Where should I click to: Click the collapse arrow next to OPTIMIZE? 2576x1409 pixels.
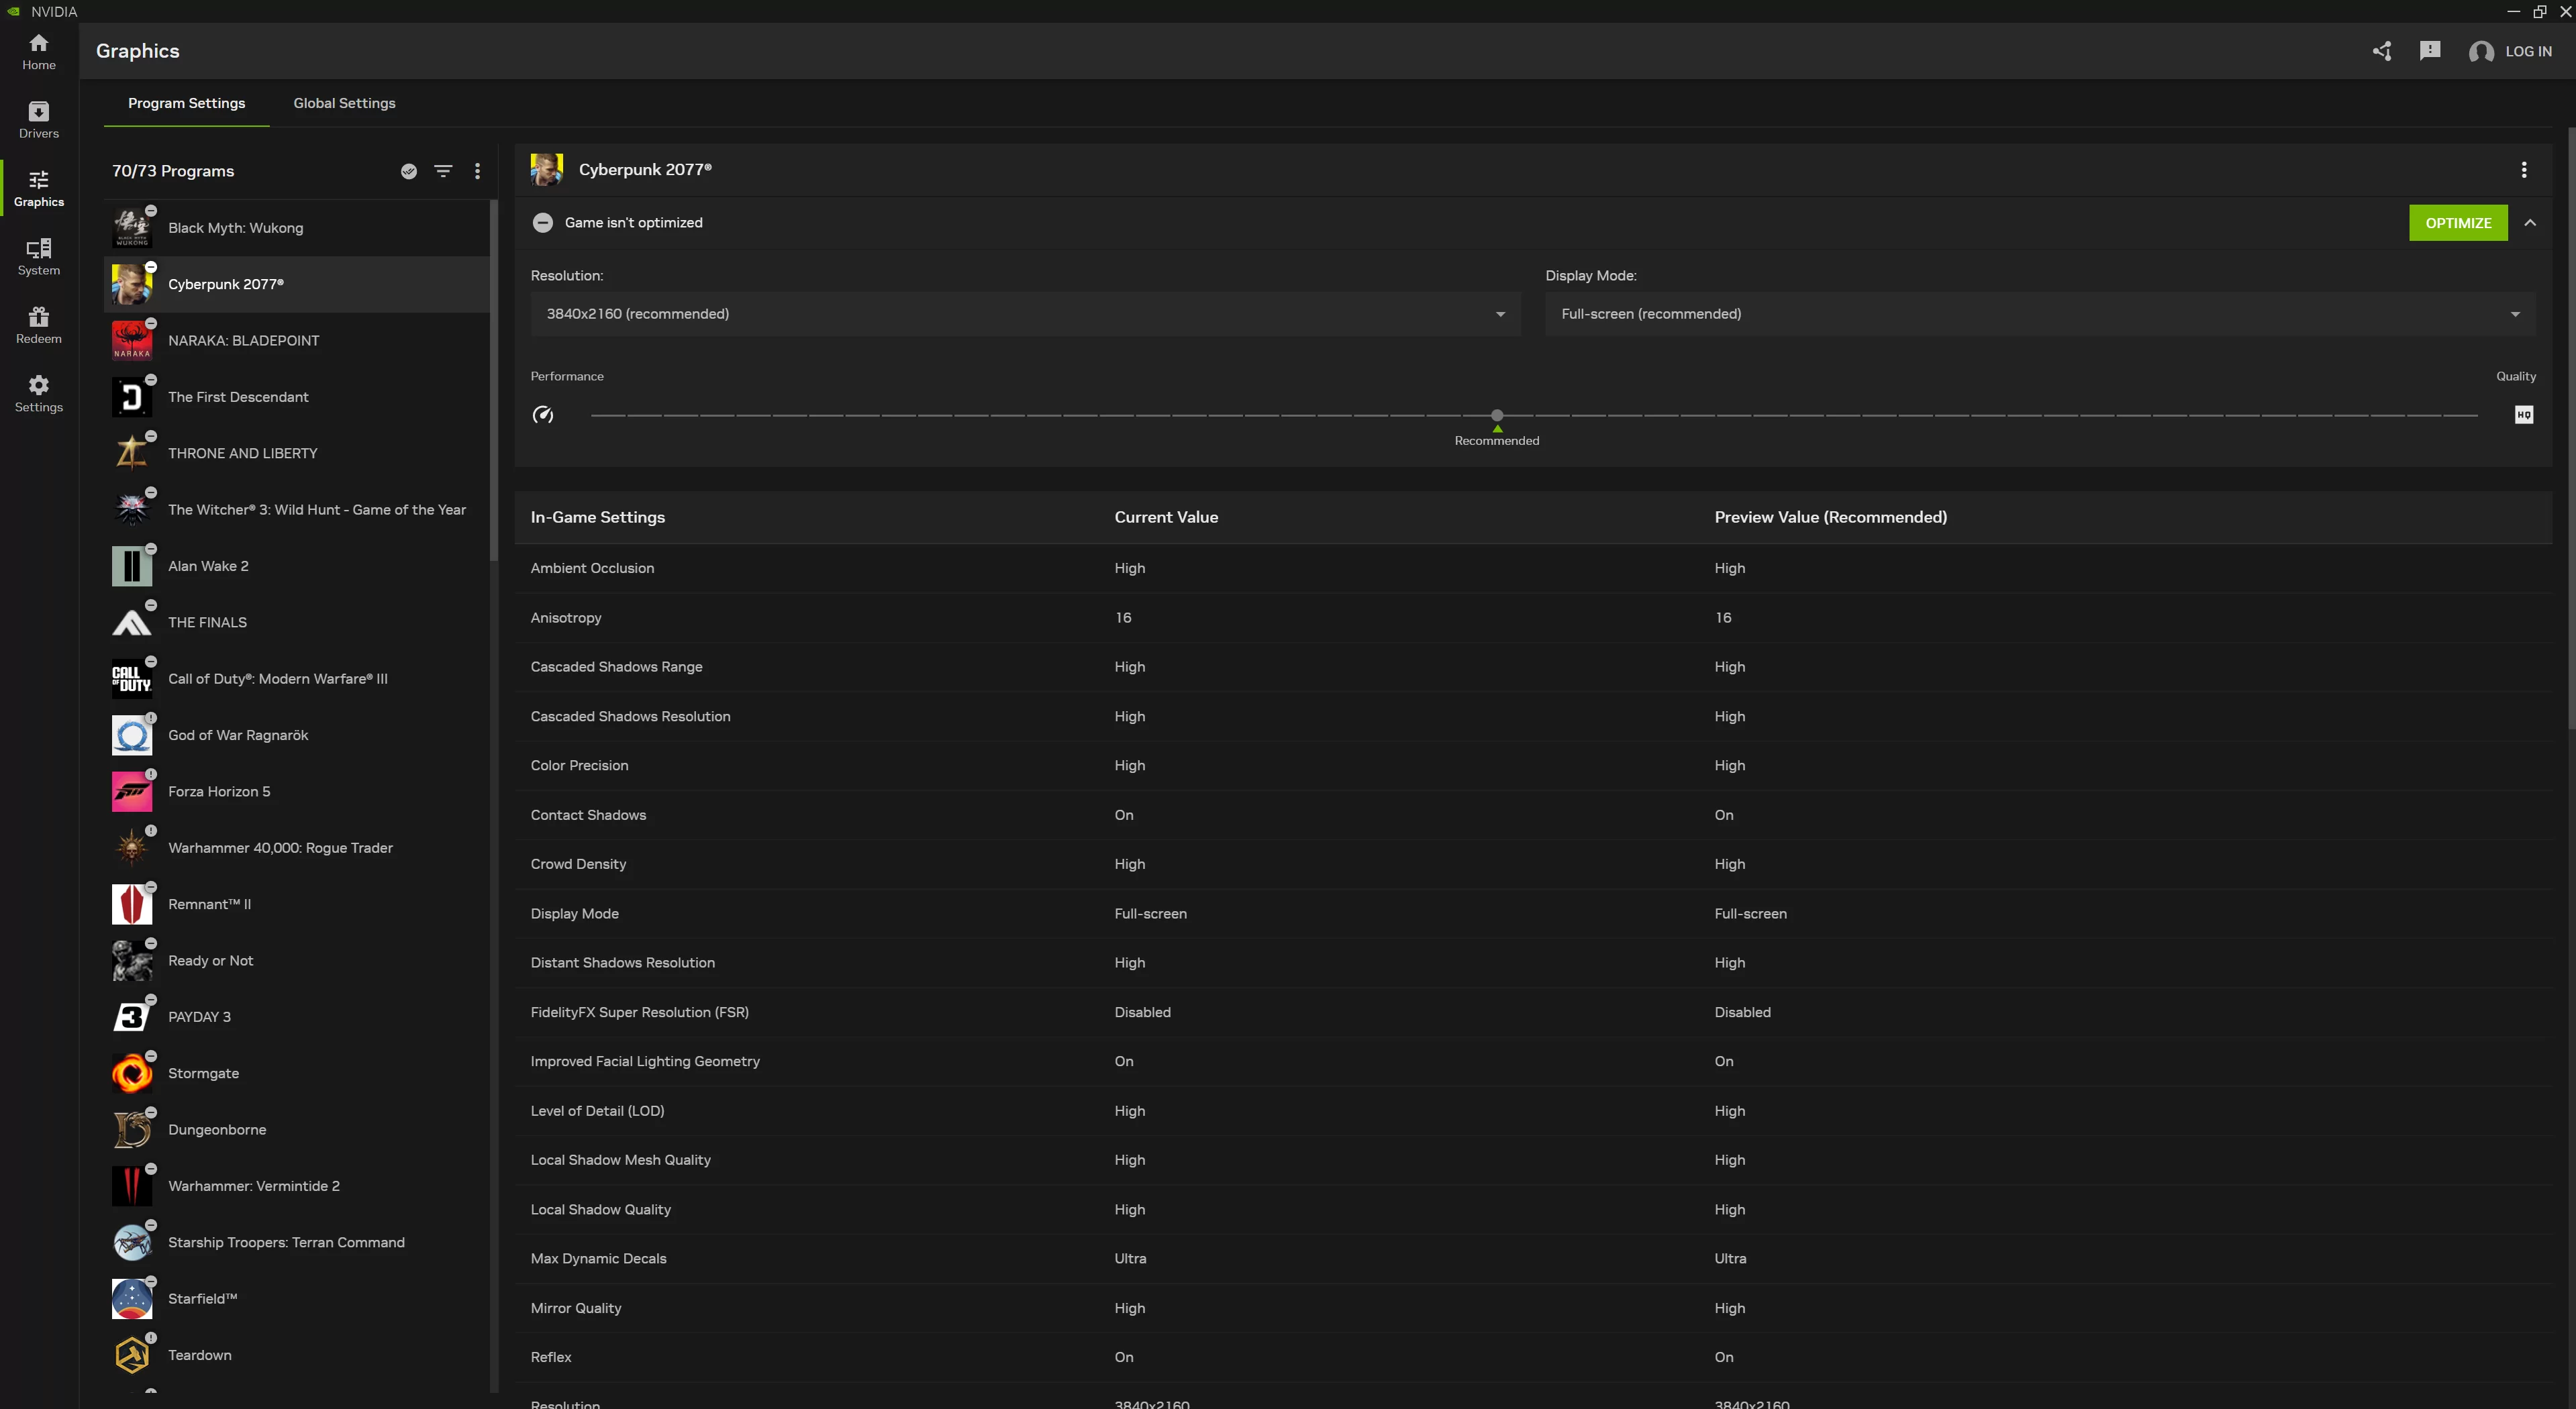point(2531,222)
